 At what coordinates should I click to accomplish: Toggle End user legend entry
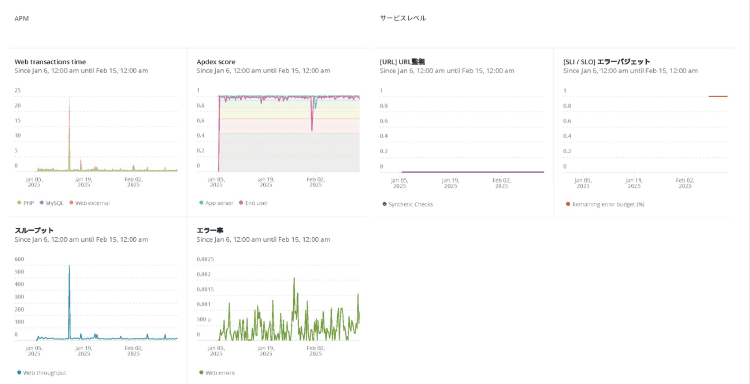click(253, 203)
